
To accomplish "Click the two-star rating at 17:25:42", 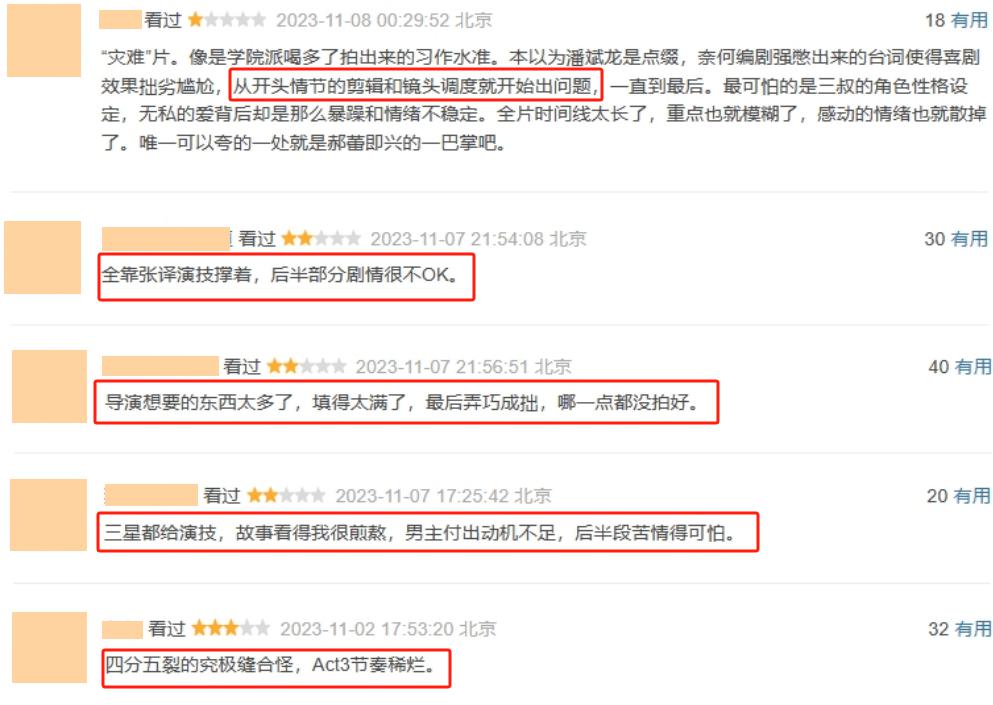I will tap(286, 495).
